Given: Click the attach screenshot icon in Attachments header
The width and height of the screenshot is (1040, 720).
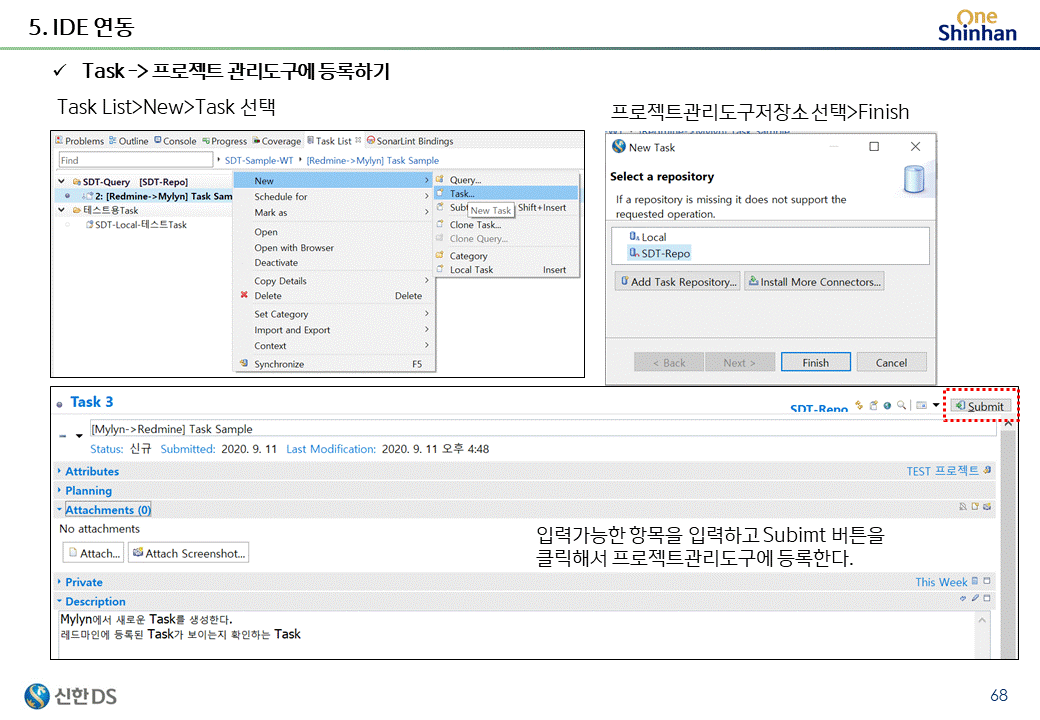Looking at the screenshot, I should point(987,507).
